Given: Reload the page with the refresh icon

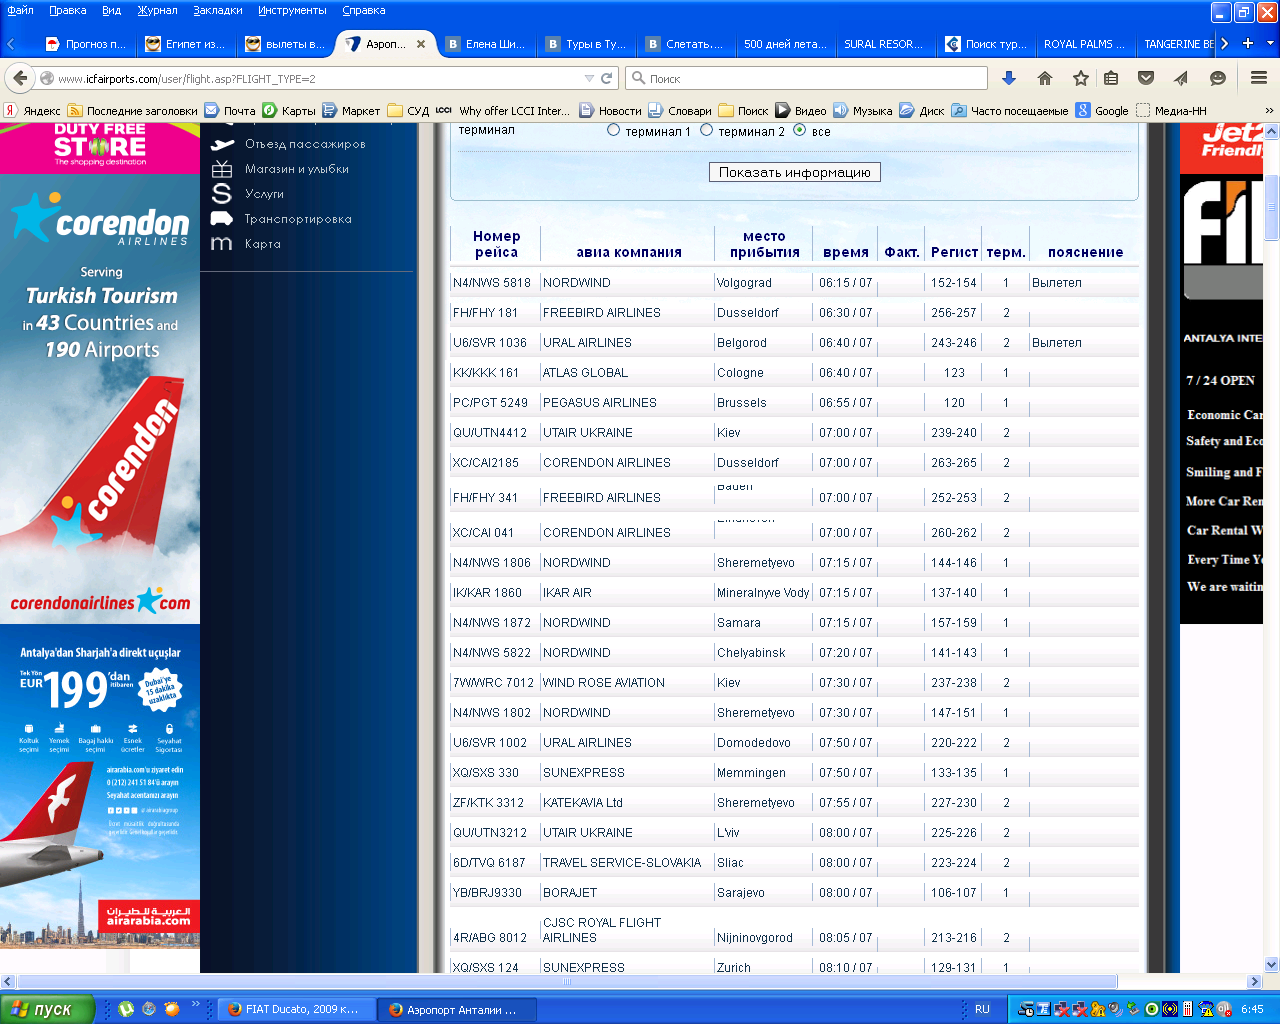Looking at the screenshot, I should pos(606,78).
